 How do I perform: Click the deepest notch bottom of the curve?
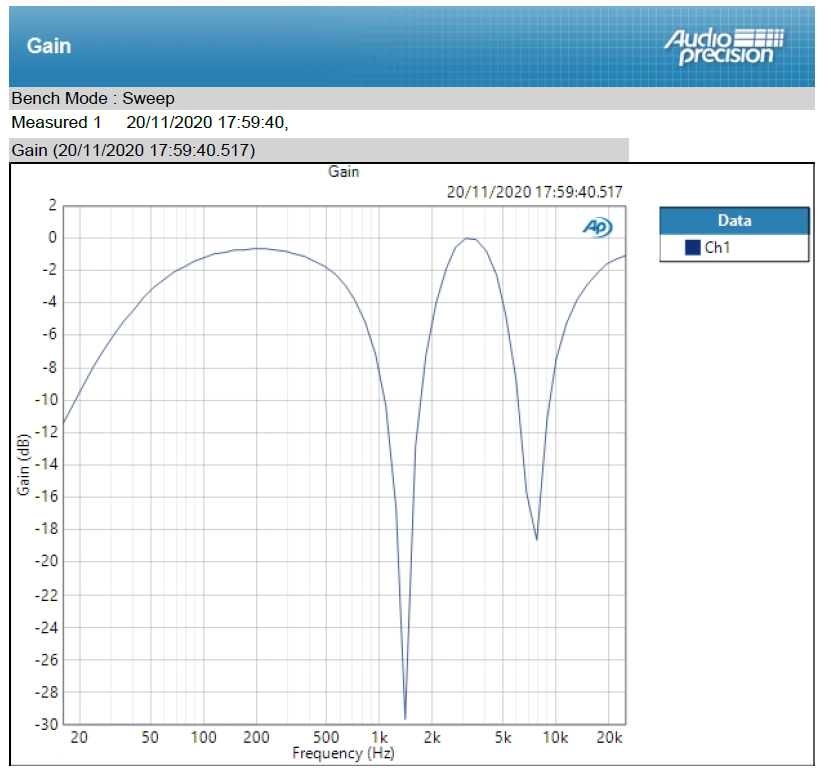coord(405,719)
